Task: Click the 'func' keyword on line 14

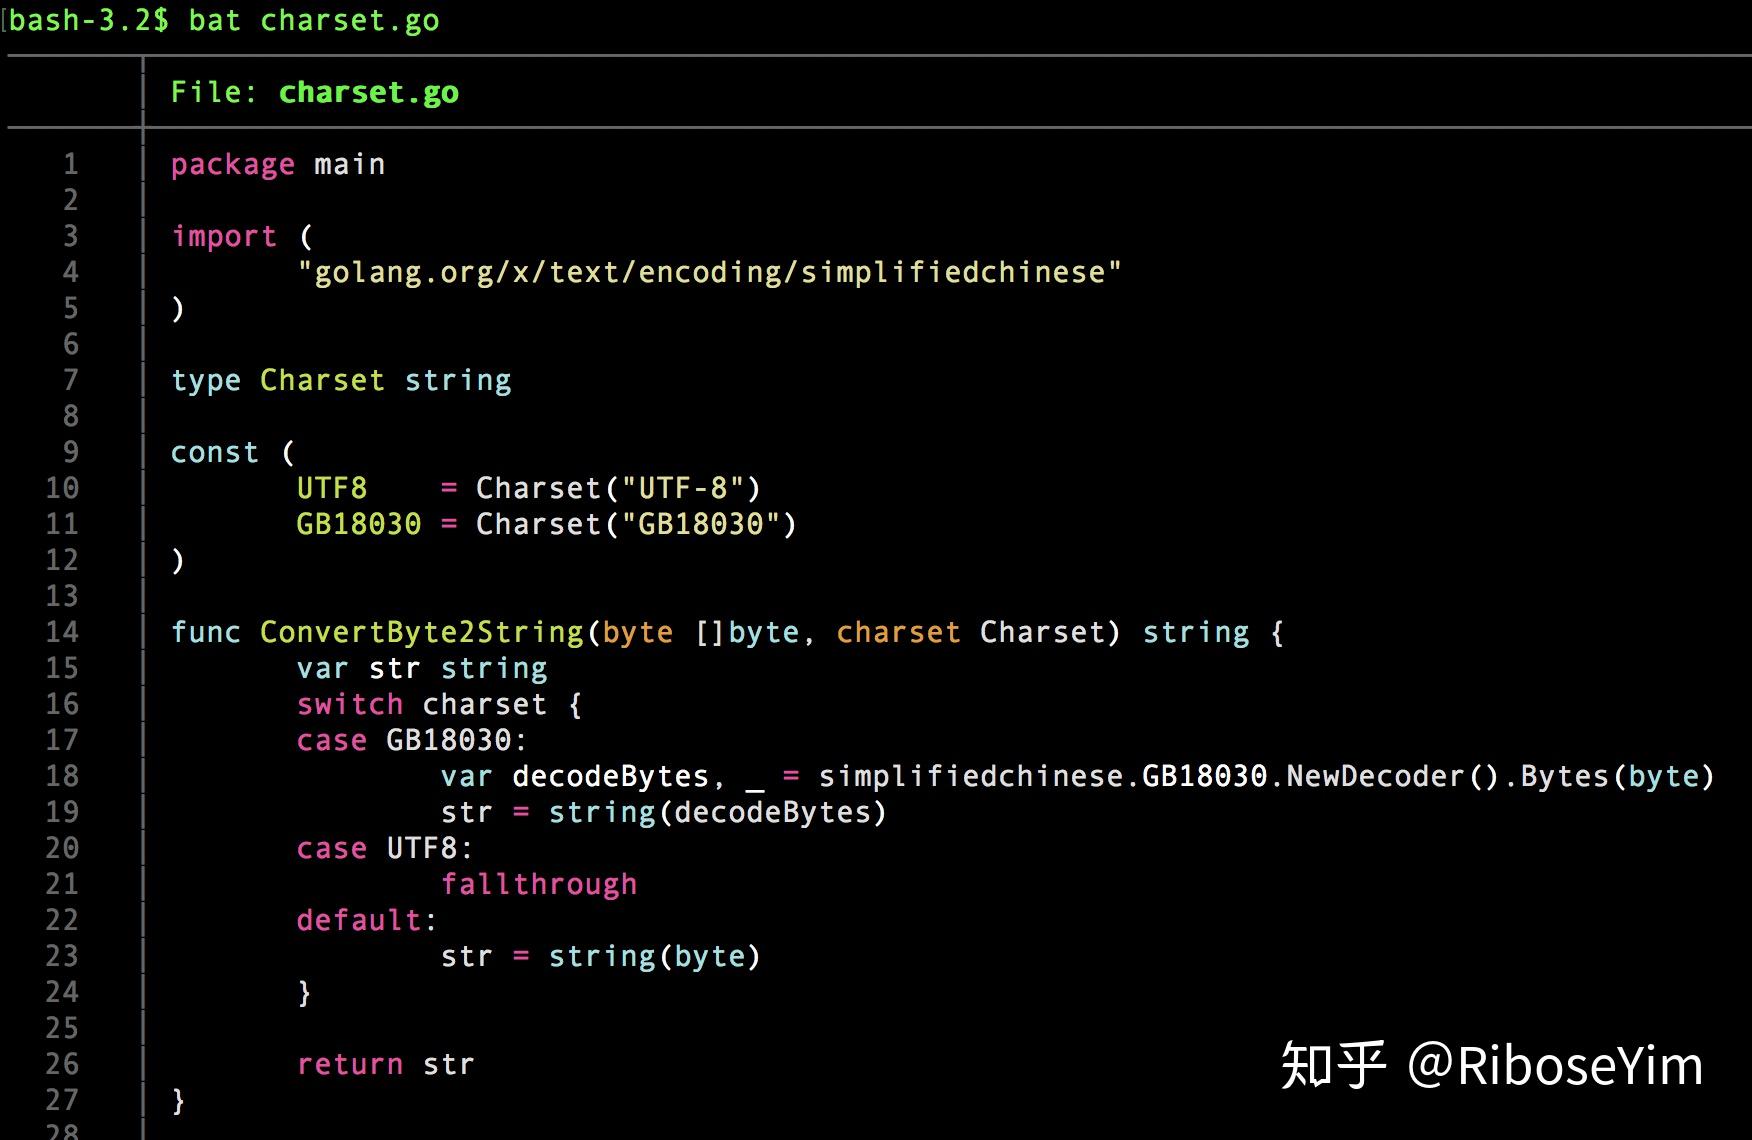Action: pos(206,633)
